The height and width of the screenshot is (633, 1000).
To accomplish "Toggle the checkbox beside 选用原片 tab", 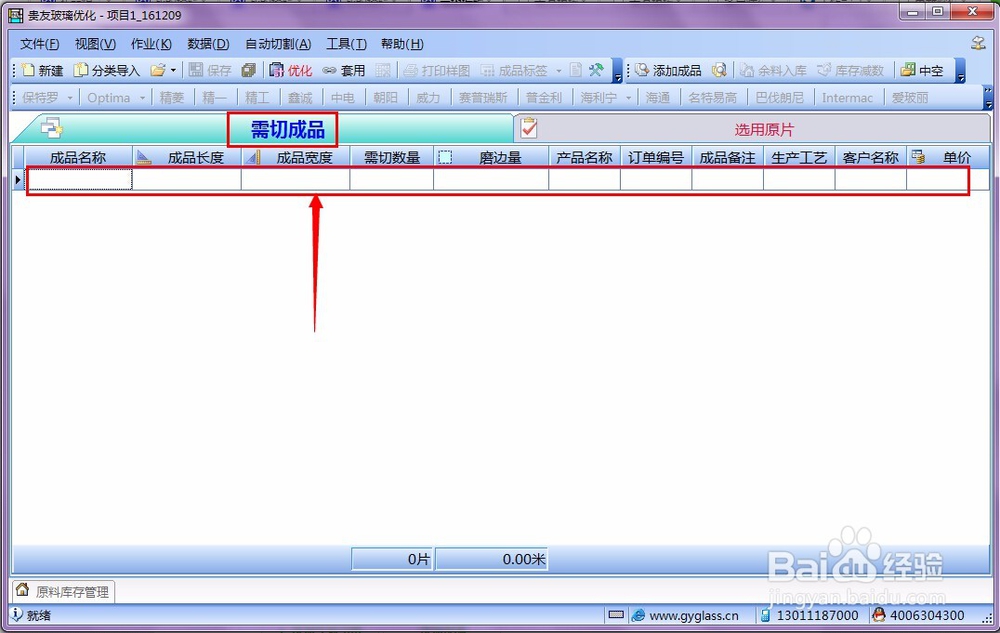I will click(527, 128).
